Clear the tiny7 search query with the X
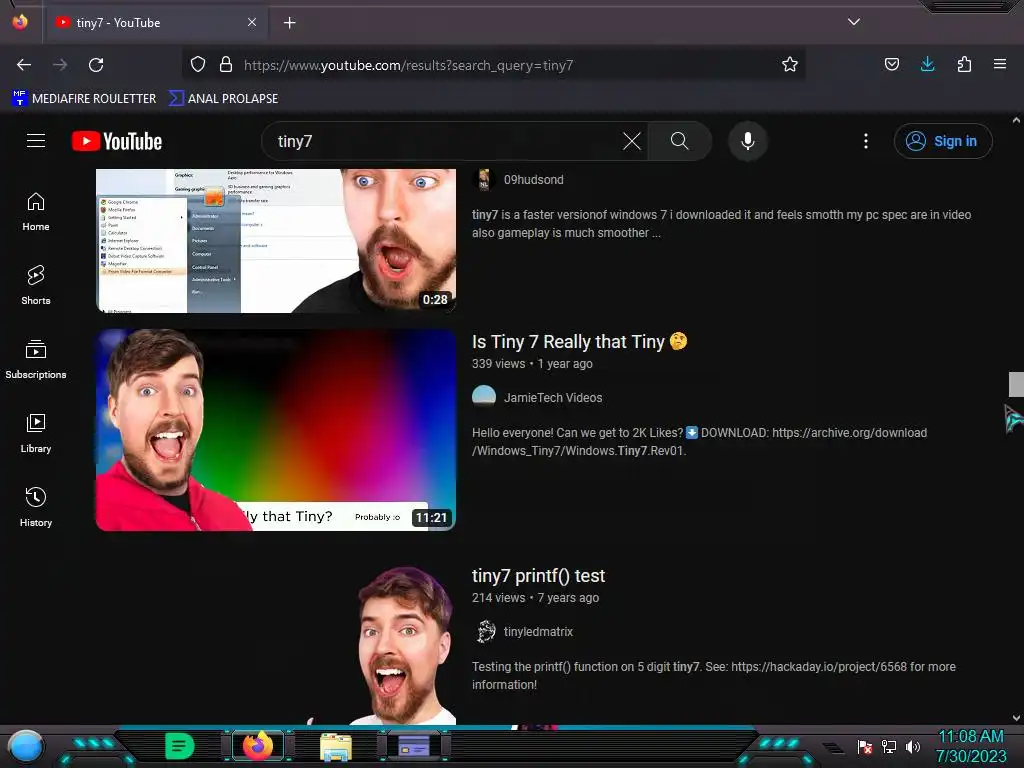Viewport: 1024px width, 768px height. click(x=632, y=141)
